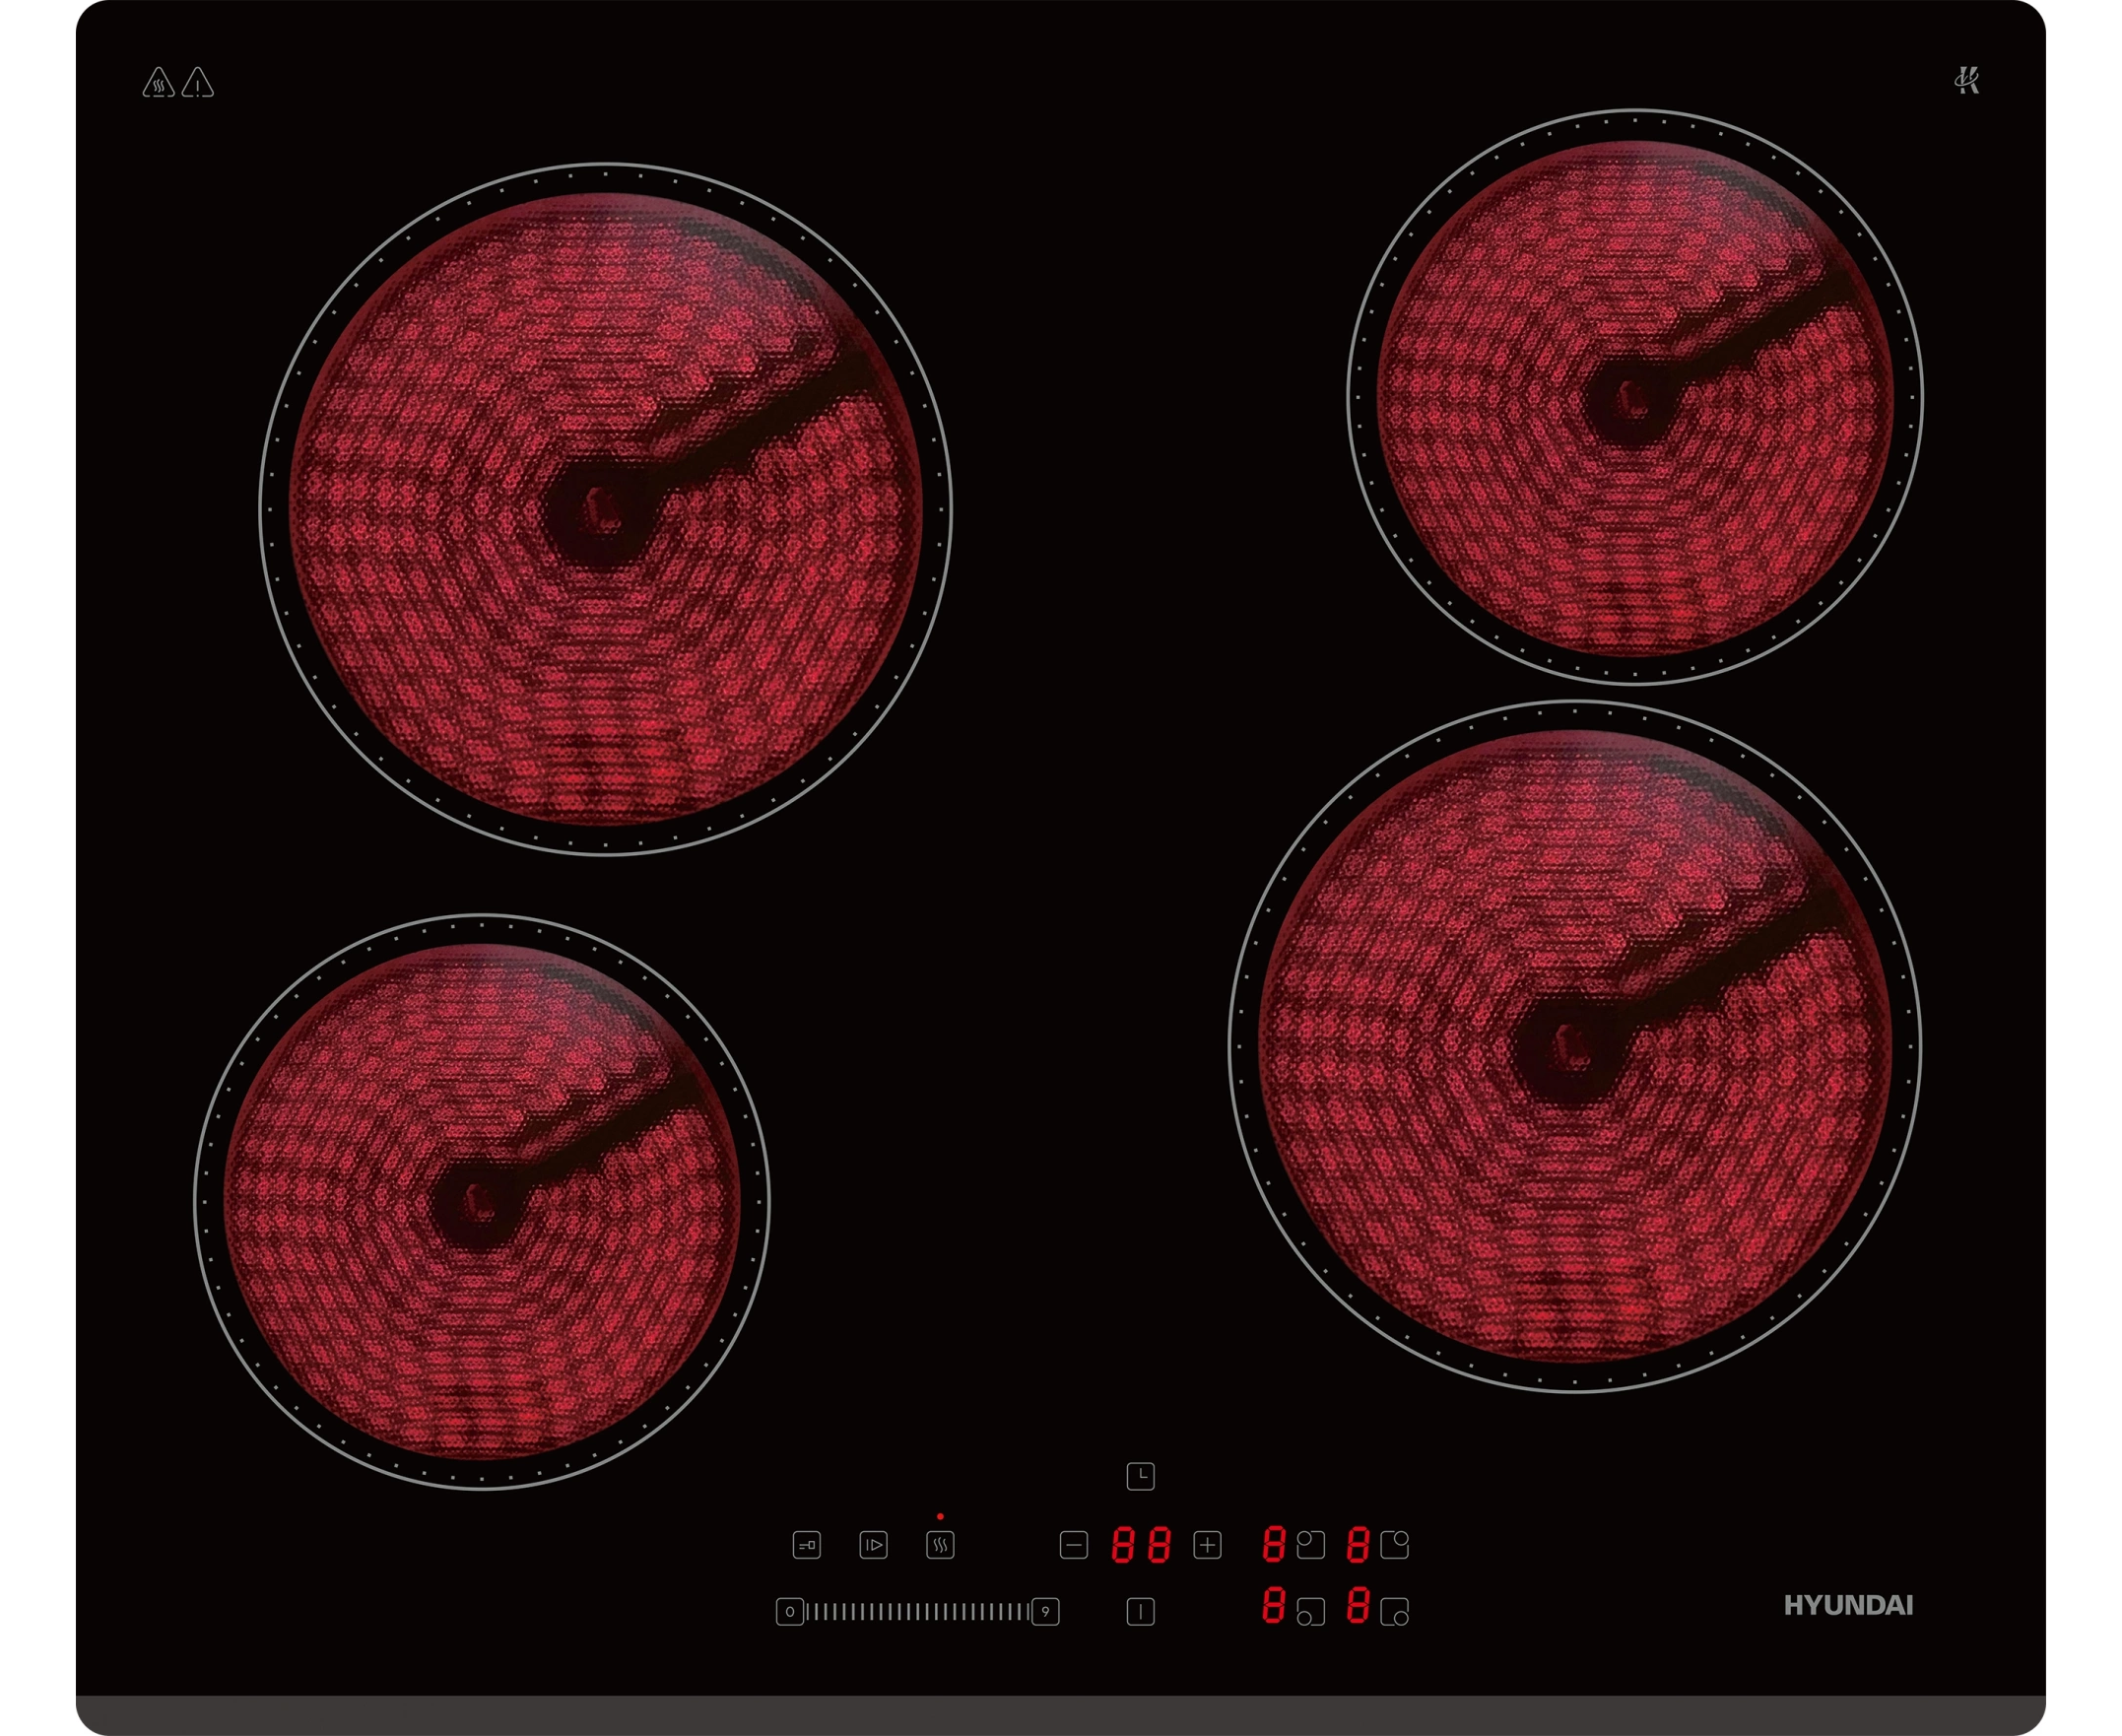This screenshot has width=2122, height=1736.
Task: Increase timer with the plus button
Action: (1207, 1545)
